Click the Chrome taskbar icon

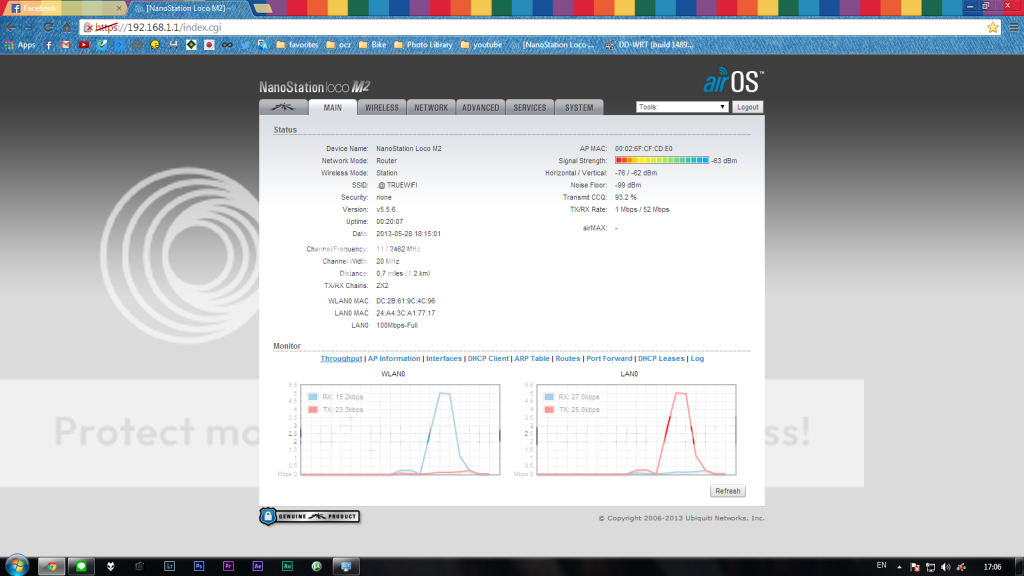click(x=52, y=566)
